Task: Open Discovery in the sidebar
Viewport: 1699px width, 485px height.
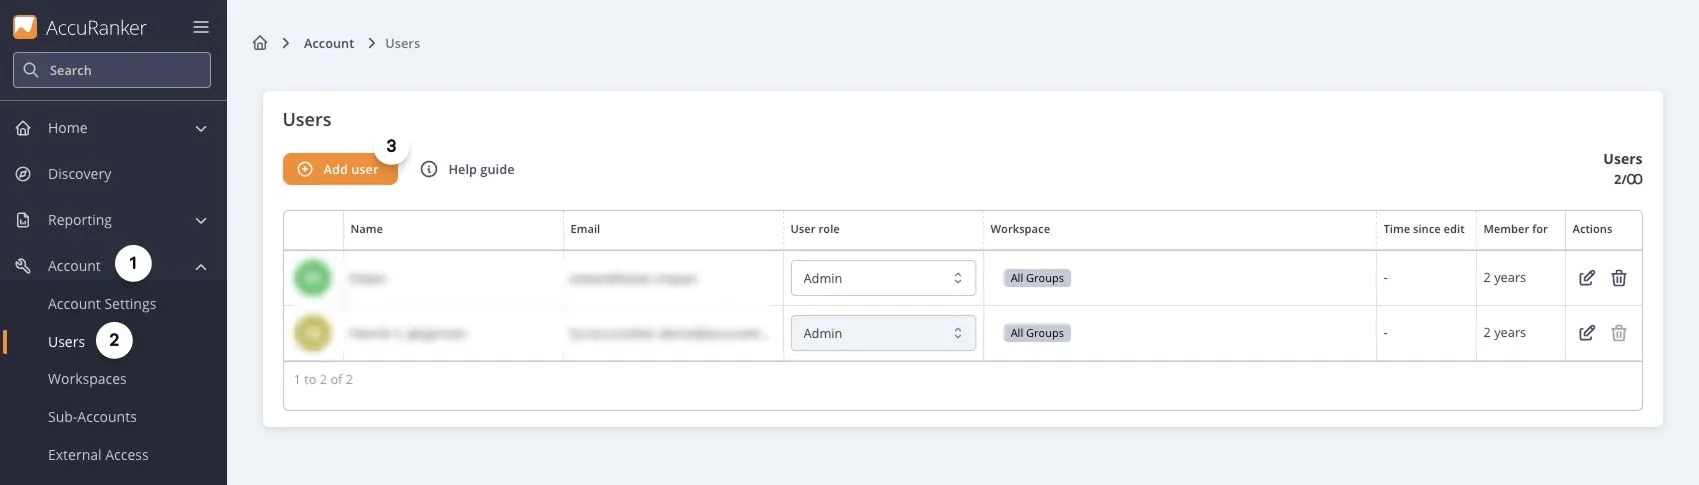Action: [x=79, y=174]
